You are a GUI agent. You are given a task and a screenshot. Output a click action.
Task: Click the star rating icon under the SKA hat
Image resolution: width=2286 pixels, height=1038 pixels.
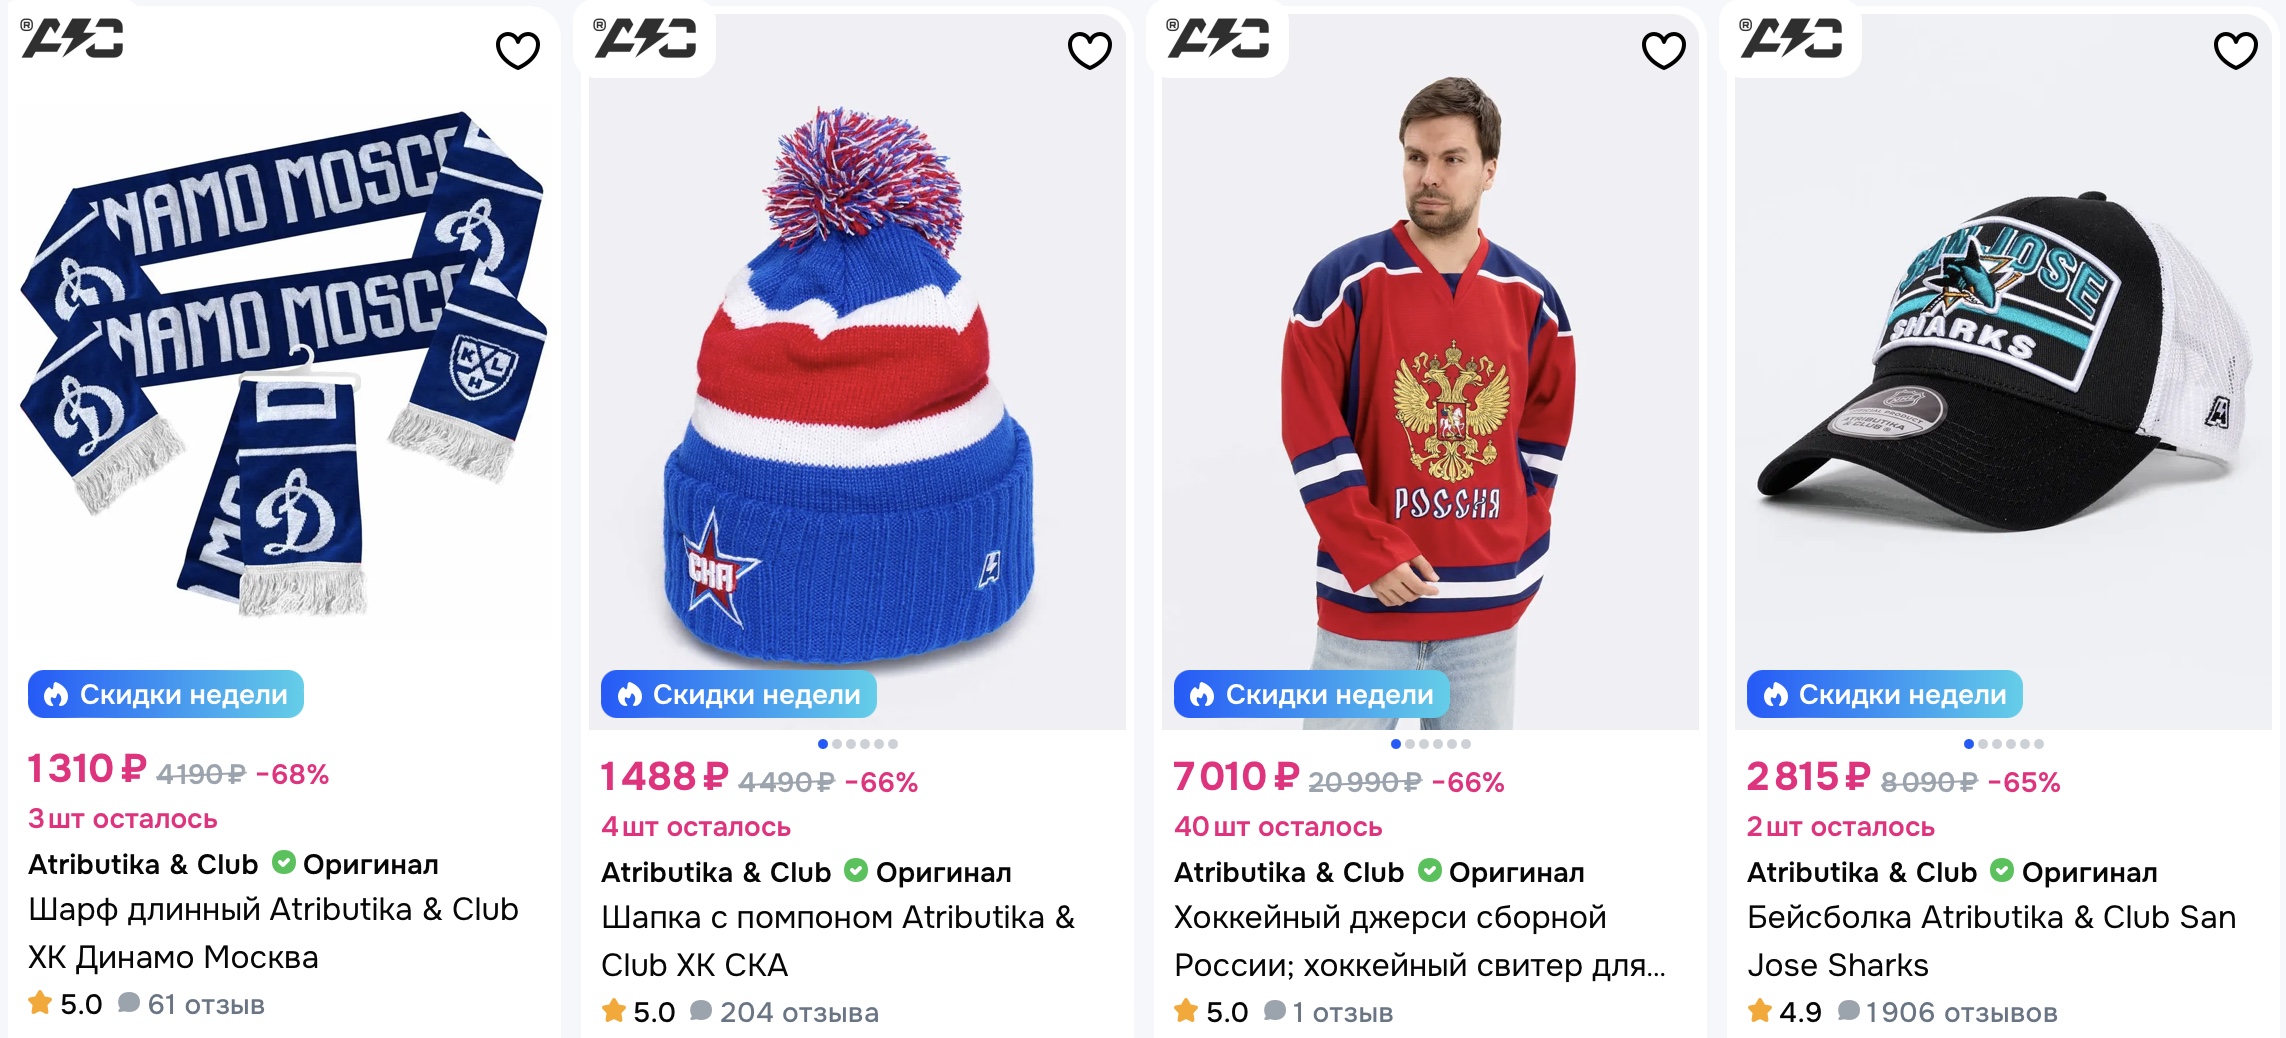[614, 1011]
